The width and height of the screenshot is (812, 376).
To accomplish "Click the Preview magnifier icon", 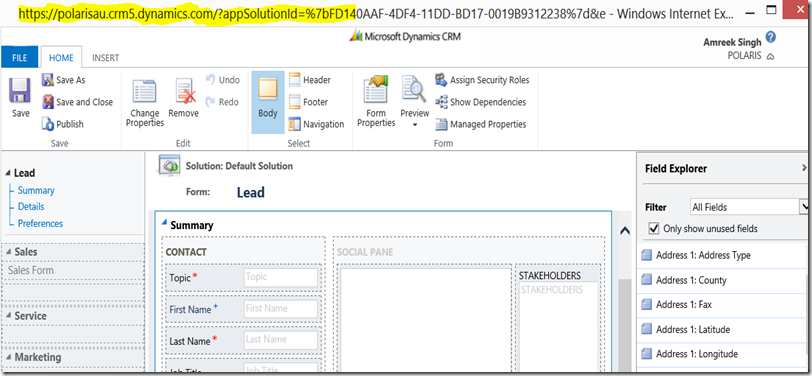I will point(414,90).
